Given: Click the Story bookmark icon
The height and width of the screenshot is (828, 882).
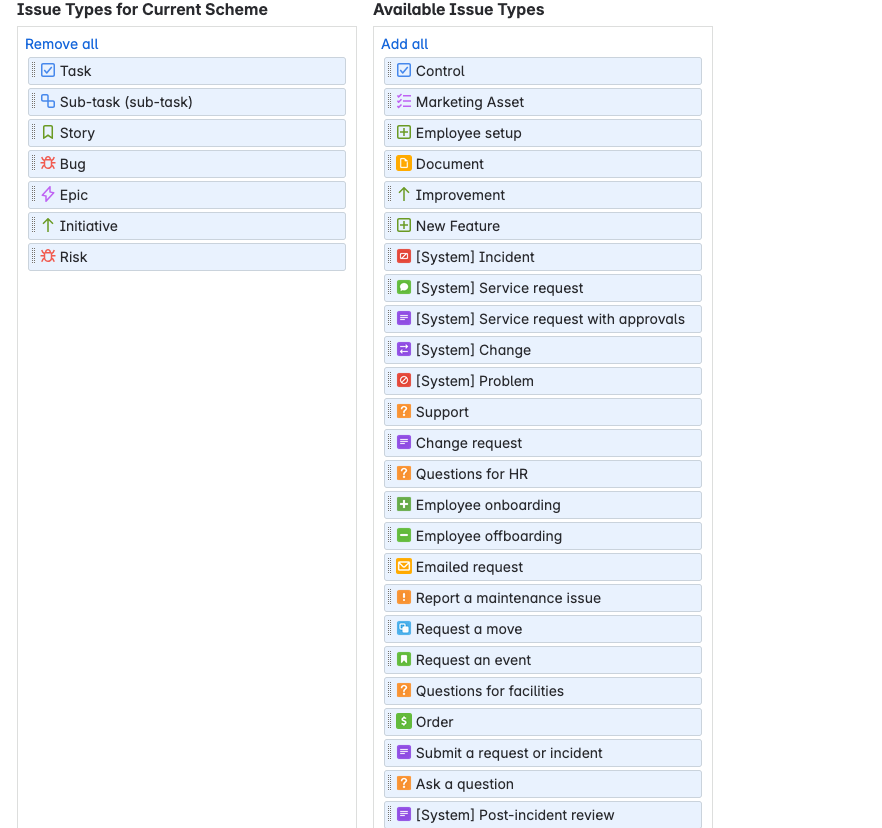Looking at the screenshot, I should [47, 132].
